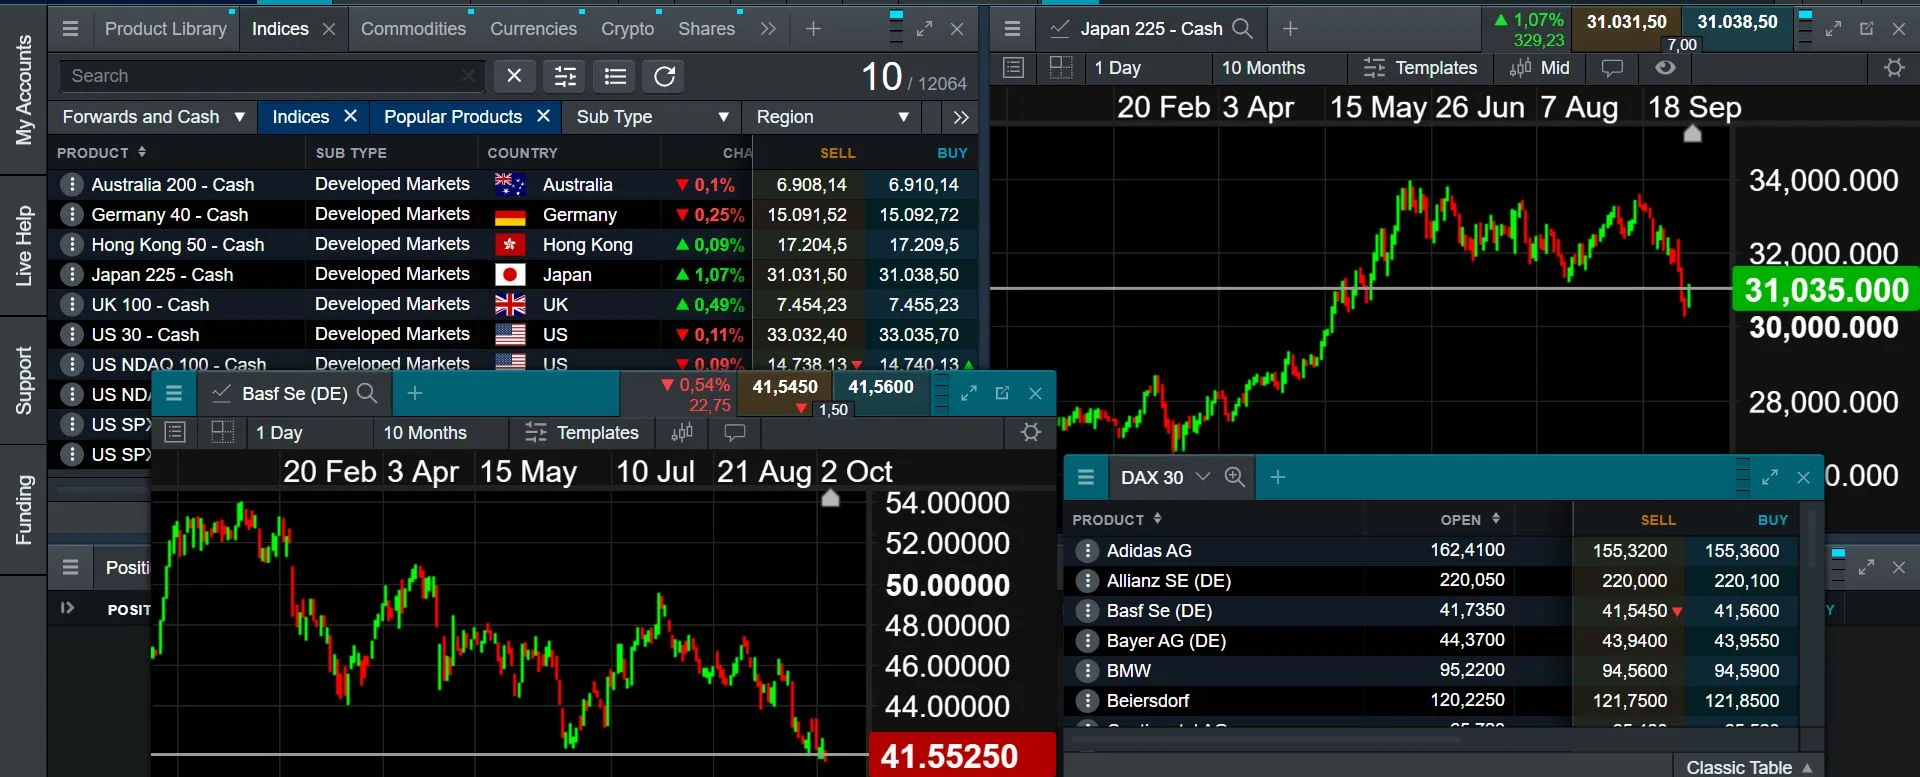
Task: Search products in the Japan 225 chart header
Action: pyautogui.click(x=1242, y=29)
